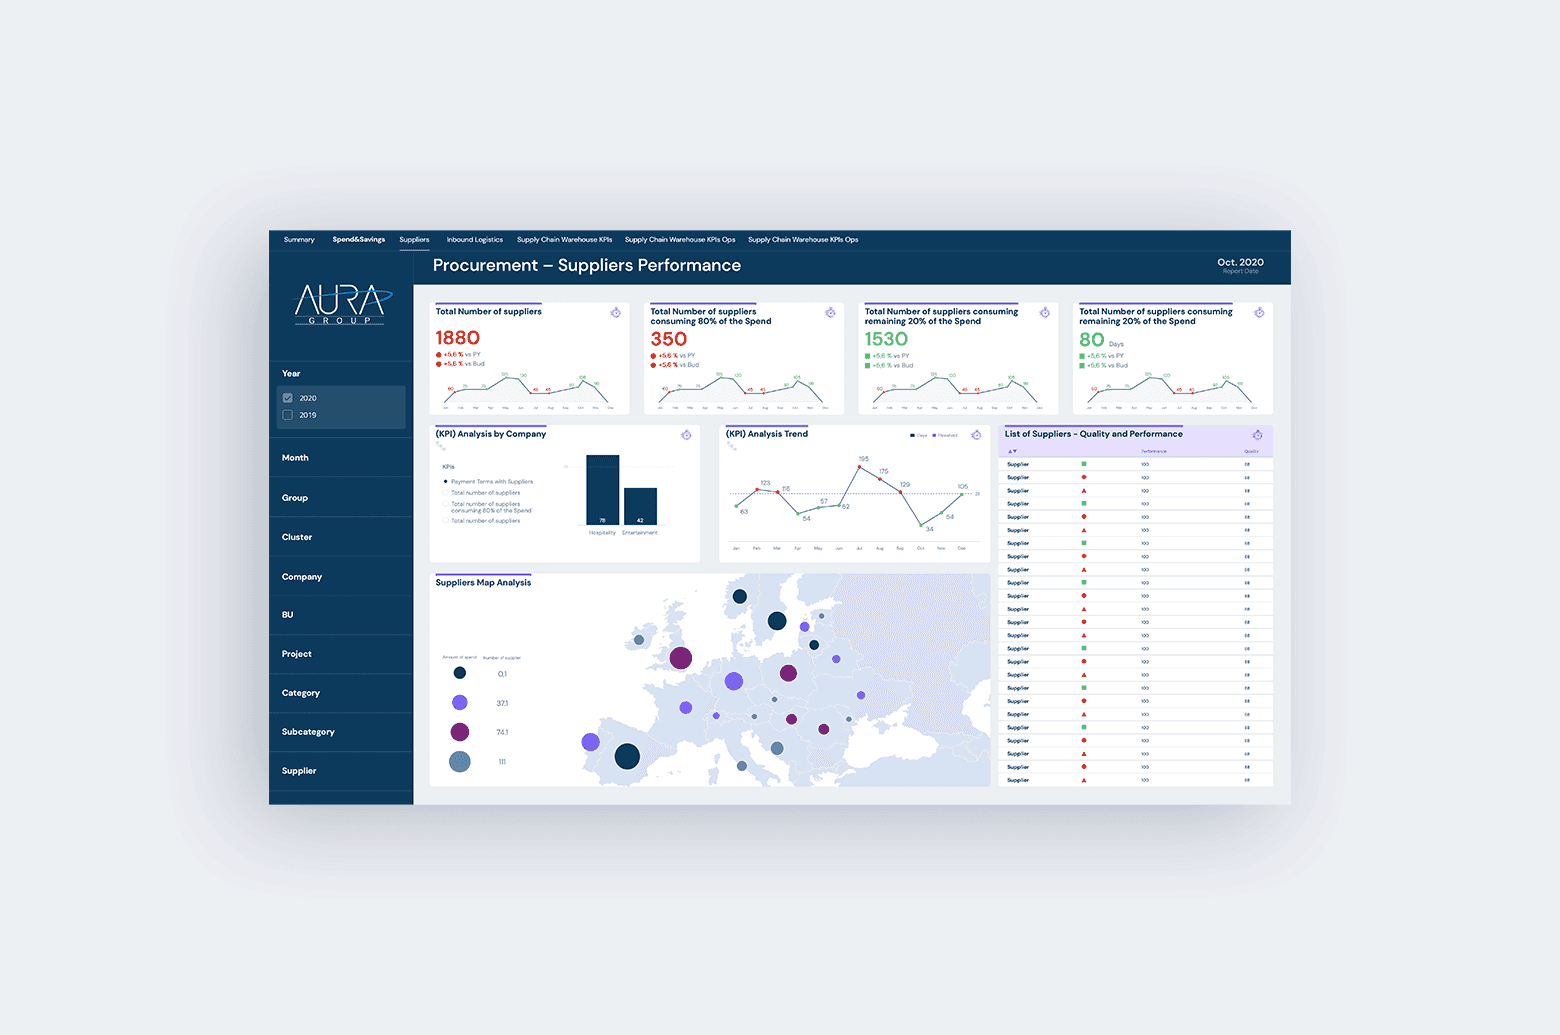
Task: Click the stopwatch icon on the 350 suppliers card
Action: coord(830,313)
